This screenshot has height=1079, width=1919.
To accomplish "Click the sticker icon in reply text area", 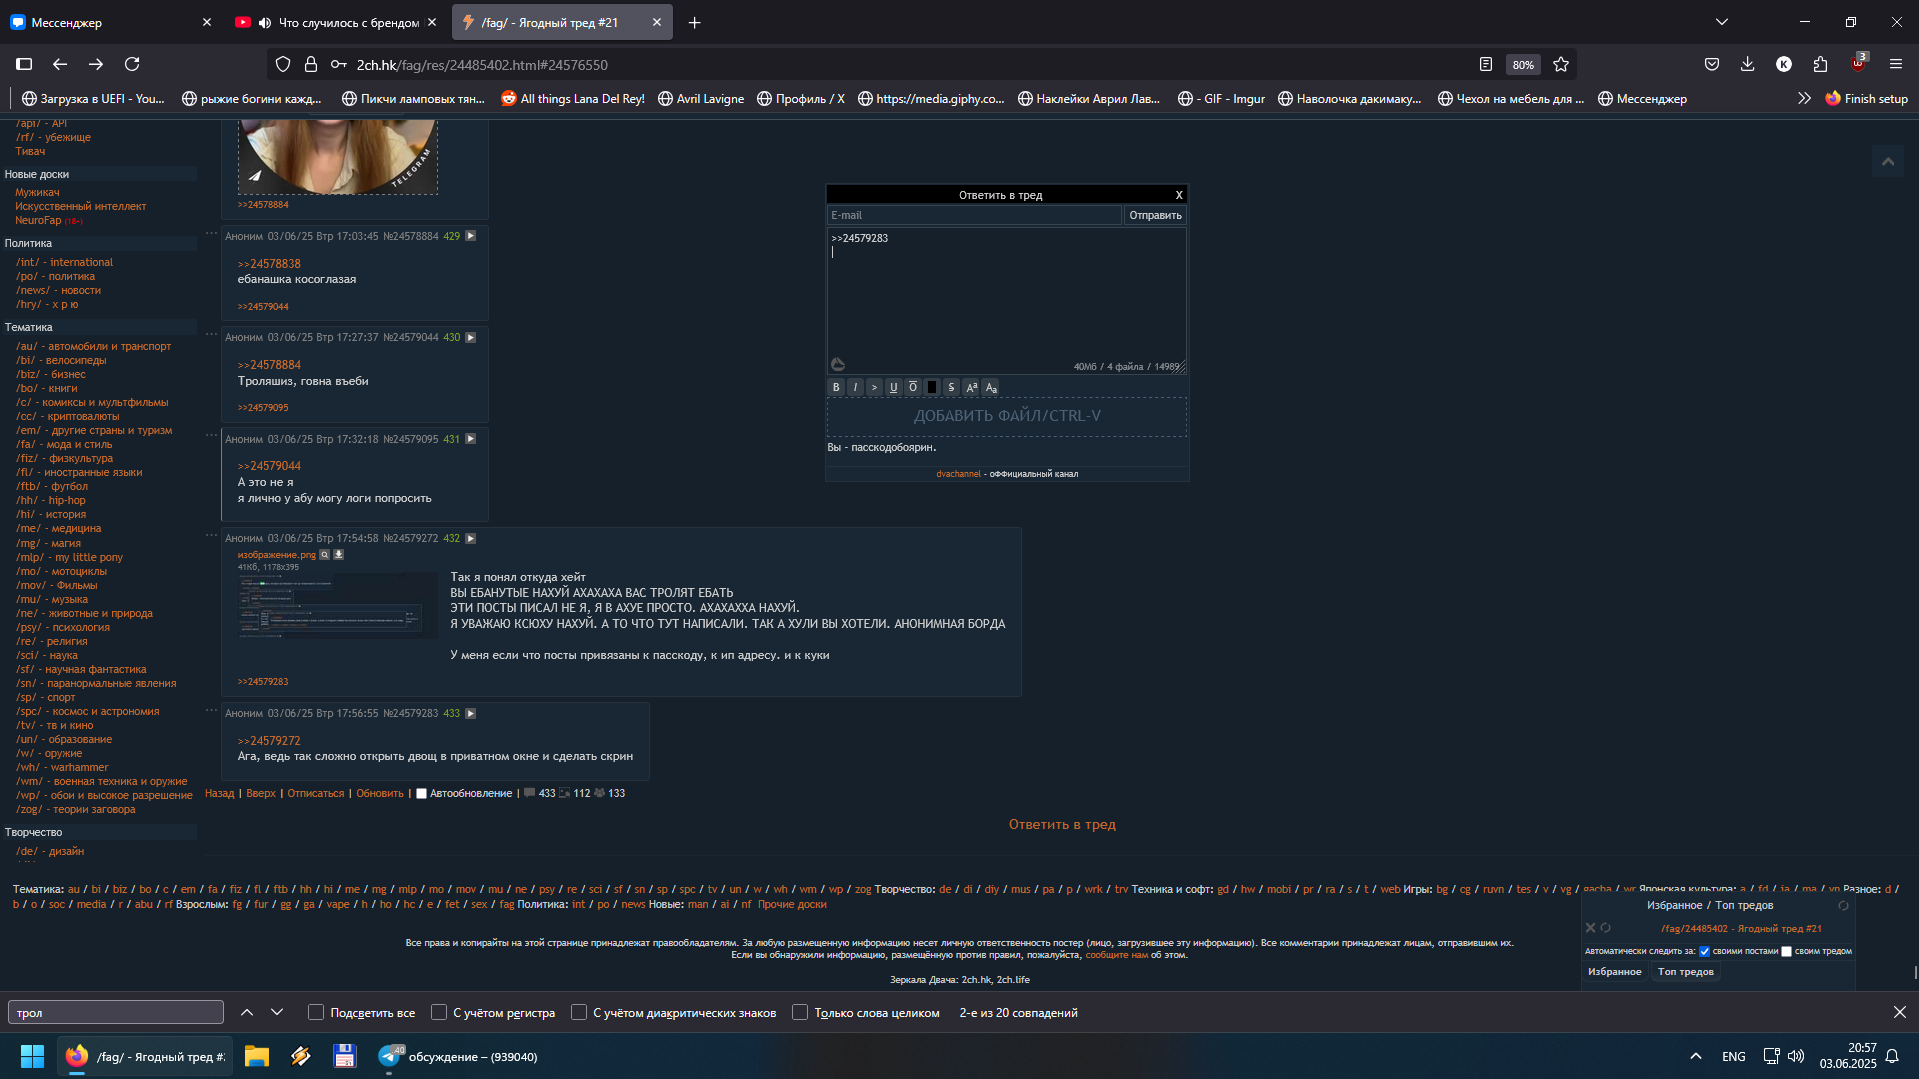I will point(838,365).
